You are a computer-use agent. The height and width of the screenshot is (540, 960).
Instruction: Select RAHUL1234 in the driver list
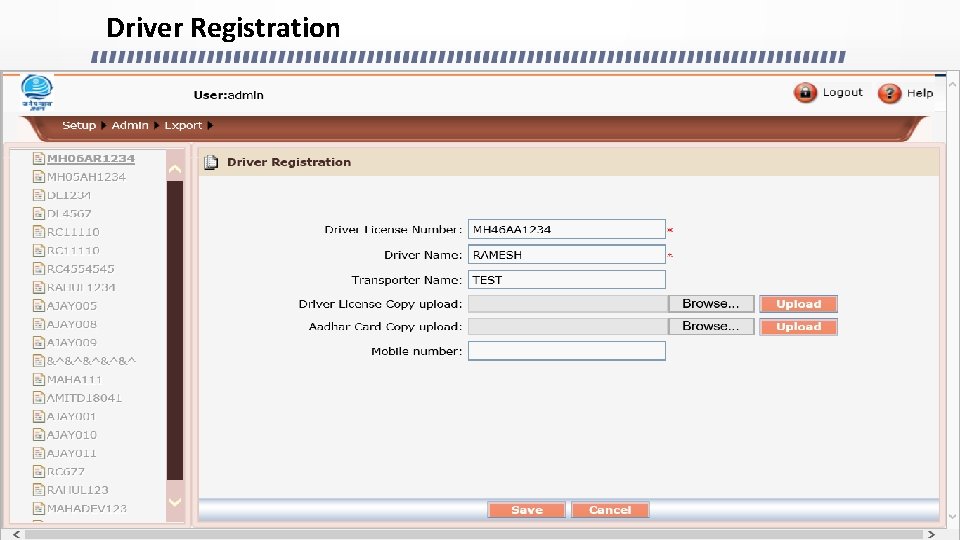[x=81, y=287]
